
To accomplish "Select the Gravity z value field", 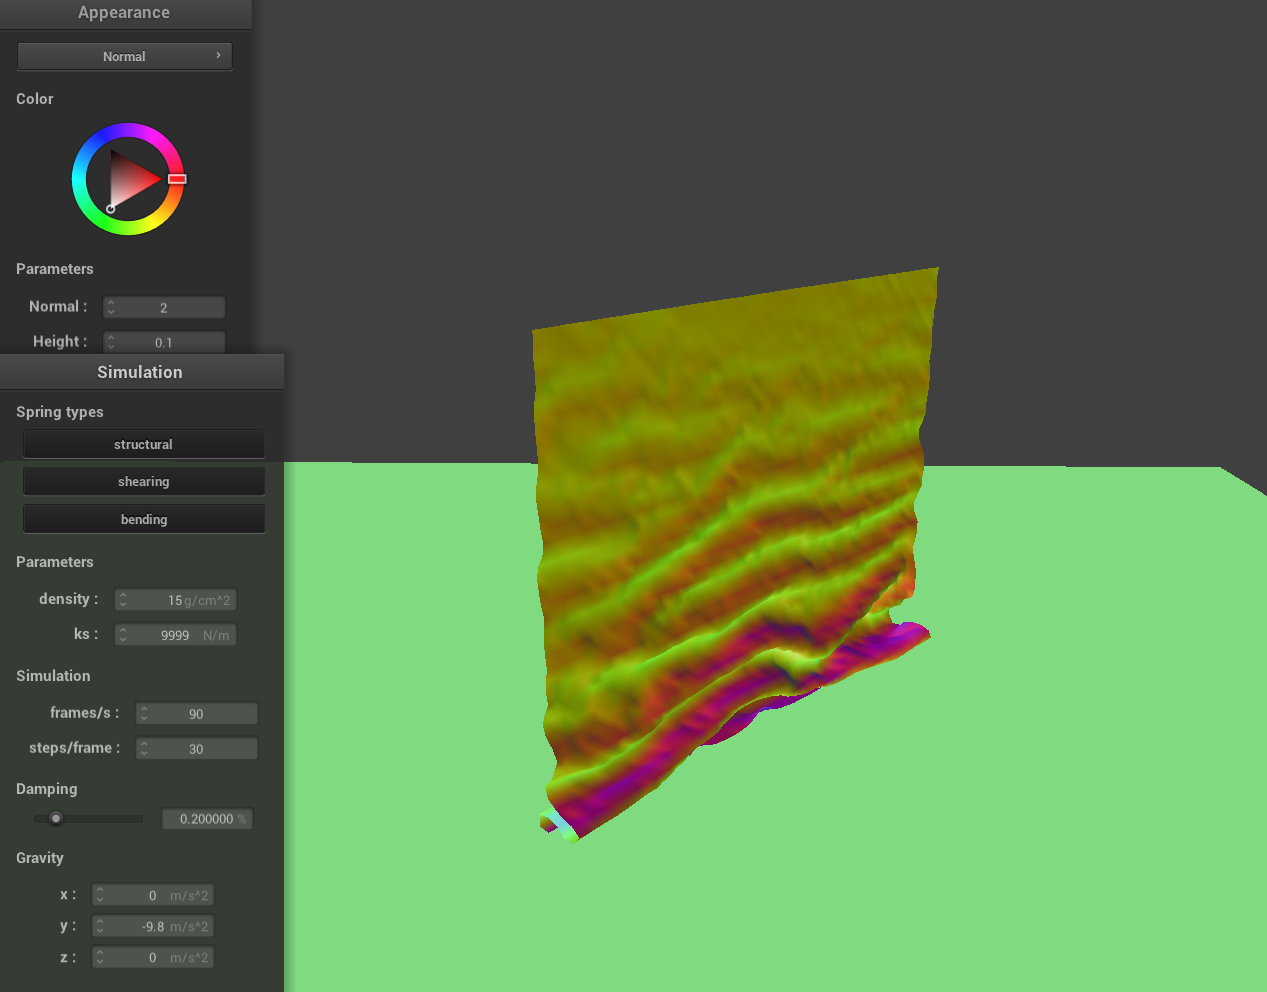I will (153, 958).
